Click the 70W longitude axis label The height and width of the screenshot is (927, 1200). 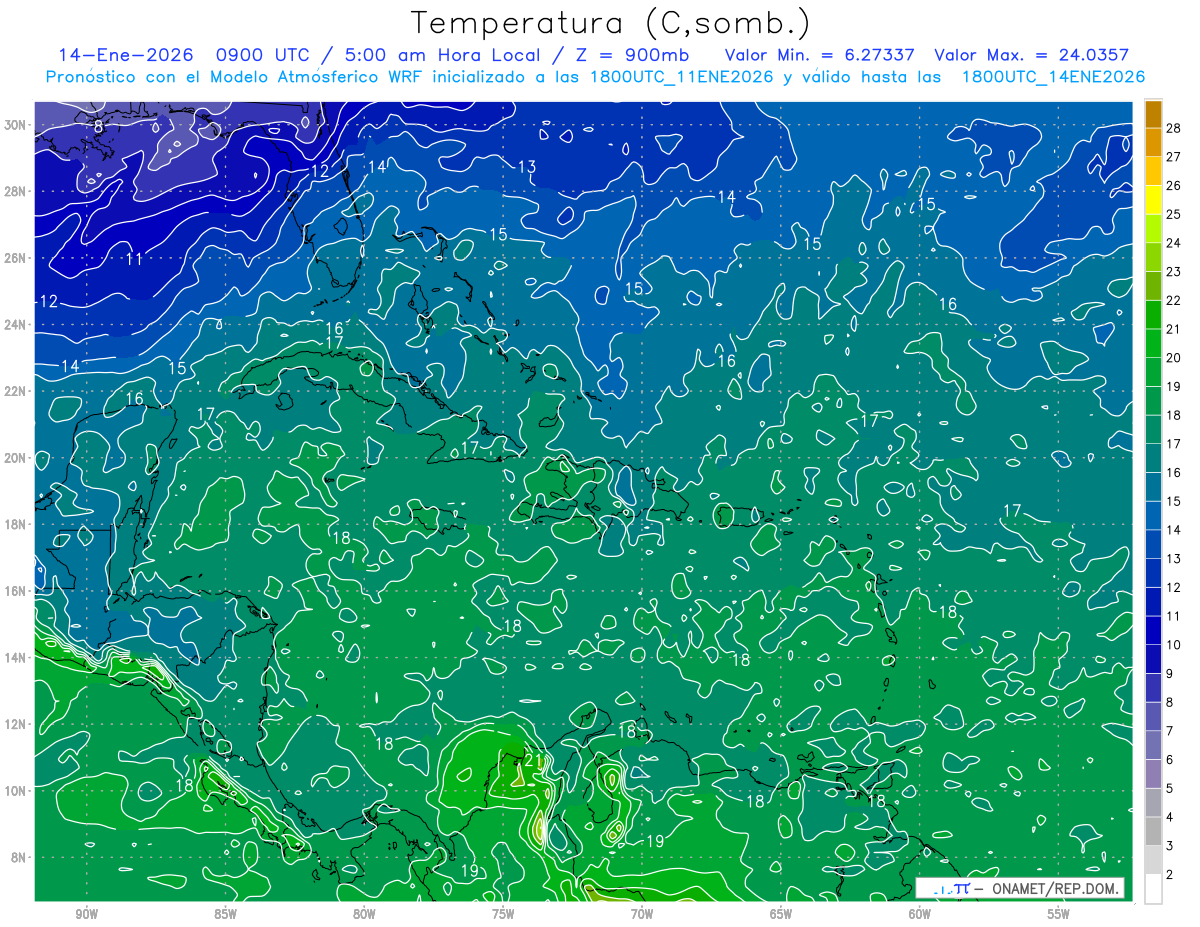pos(642,914)
